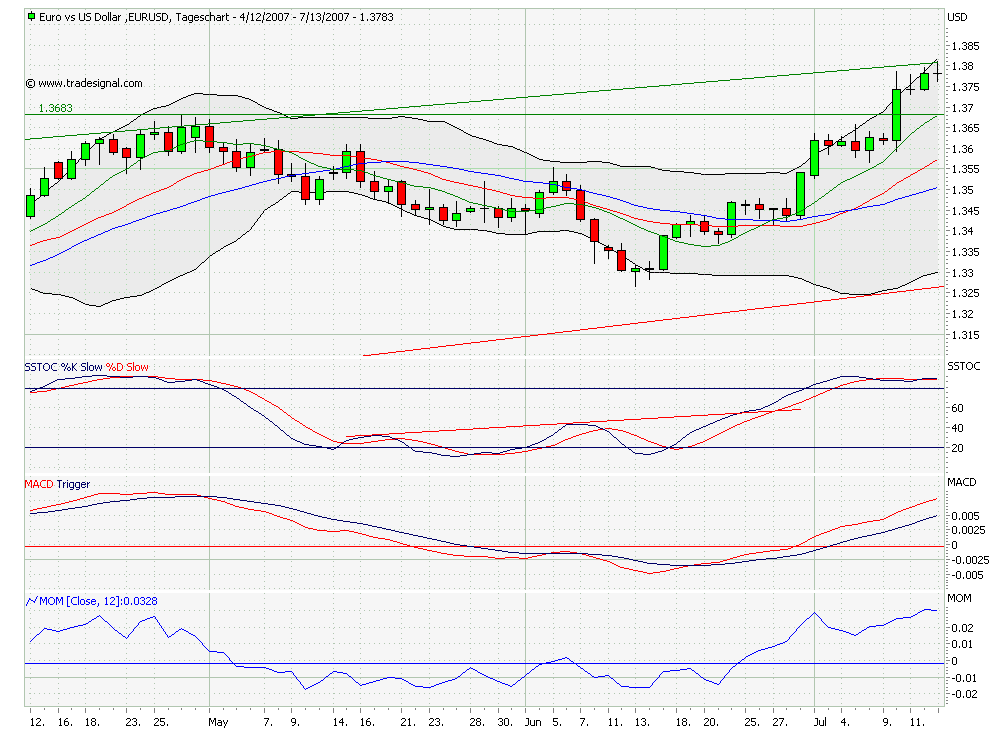
Task: Click the 'May' month label on the time axis
Action: tap(218, 722)
